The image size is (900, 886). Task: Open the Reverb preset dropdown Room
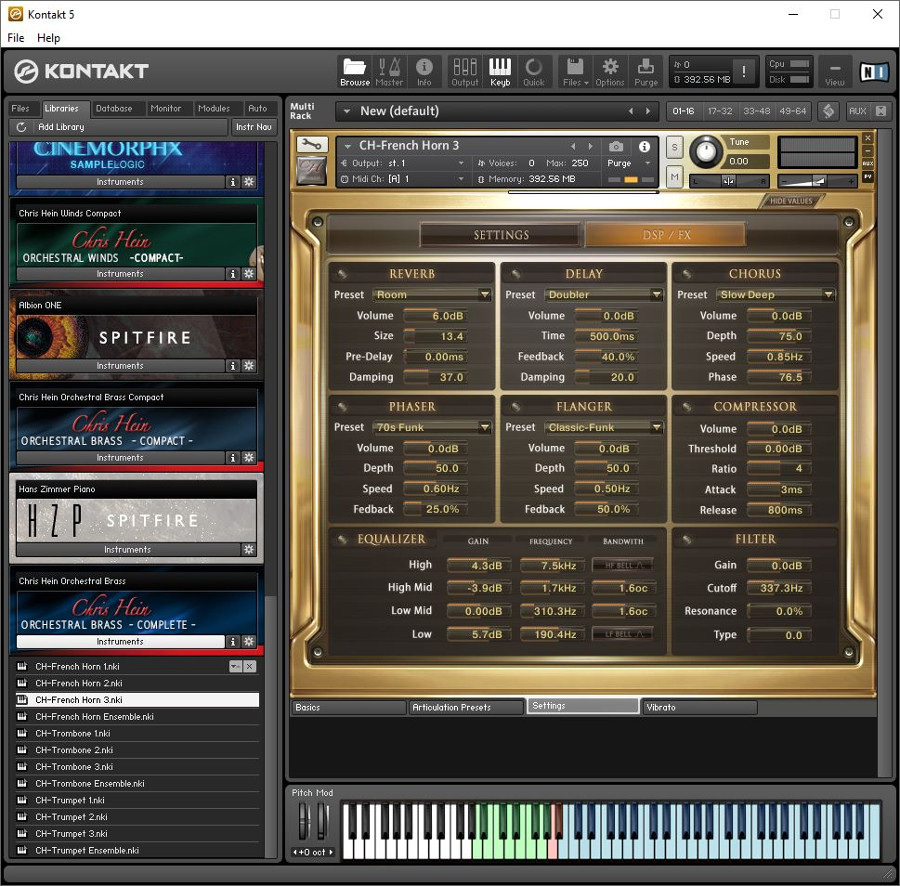click(x=431, y=294)
